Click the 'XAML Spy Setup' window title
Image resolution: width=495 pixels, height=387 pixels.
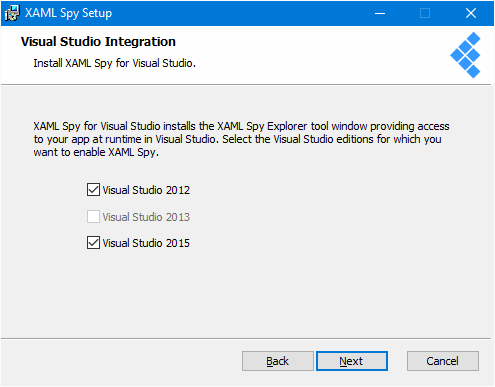coord(68,13)
